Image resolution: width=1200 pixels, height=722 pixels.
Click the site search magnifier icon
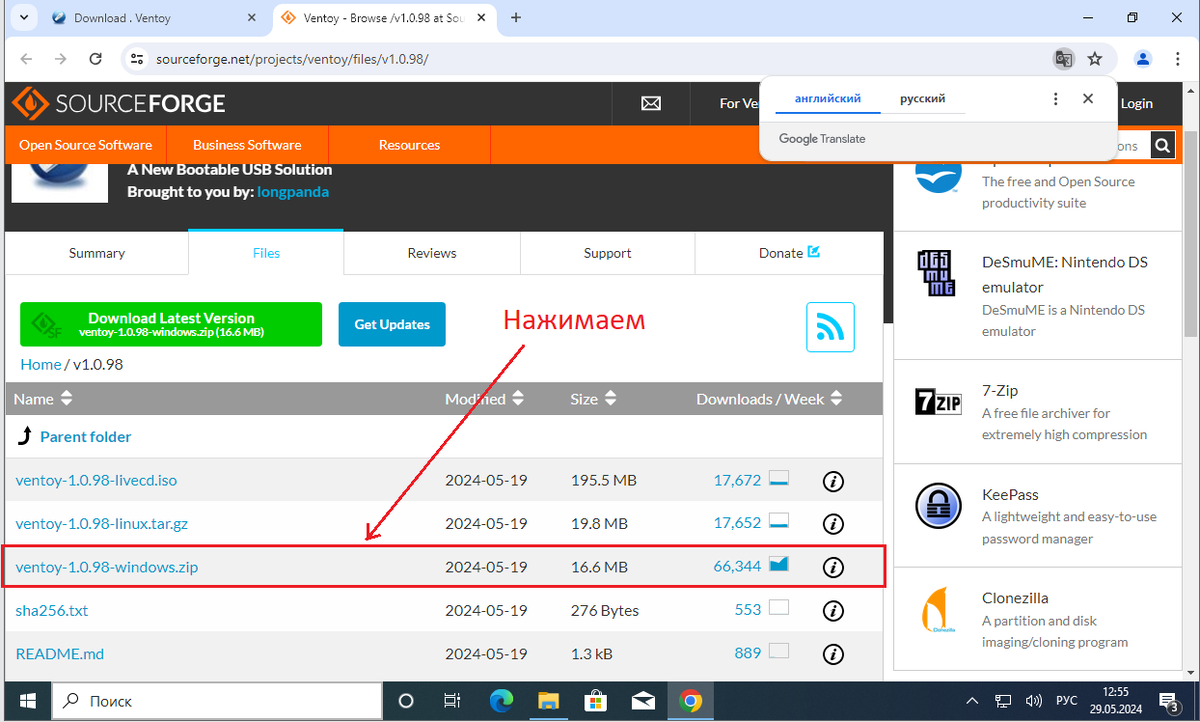[x=1162, y=145]
